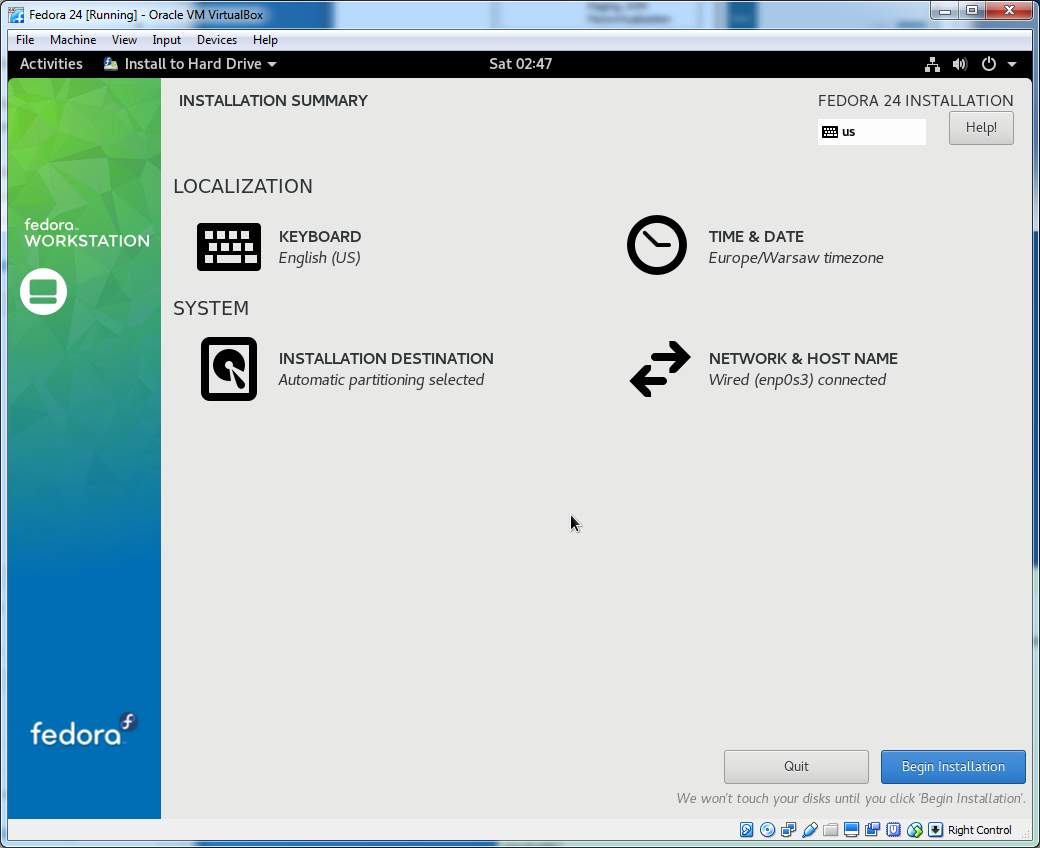Open the View menu
Image resolution: width=1040 pixels, height=848 pixels.
(x=124, y=40)
